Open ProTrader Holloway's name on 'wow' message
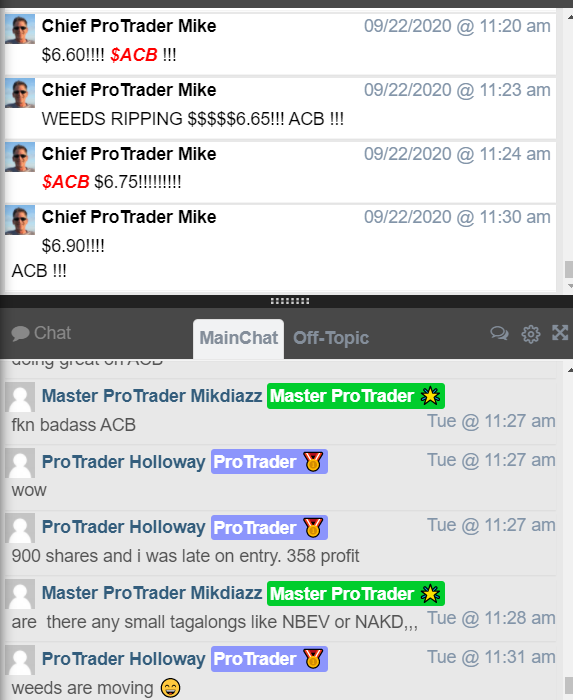This screenshot has height=700, width=573. 124,462
